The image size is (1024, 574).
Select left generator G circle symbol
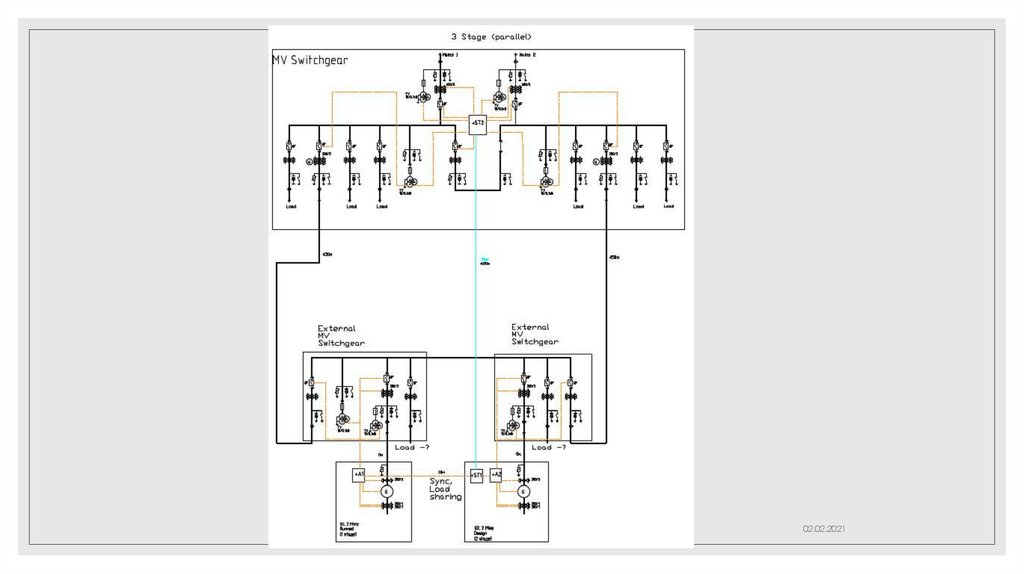387,492
